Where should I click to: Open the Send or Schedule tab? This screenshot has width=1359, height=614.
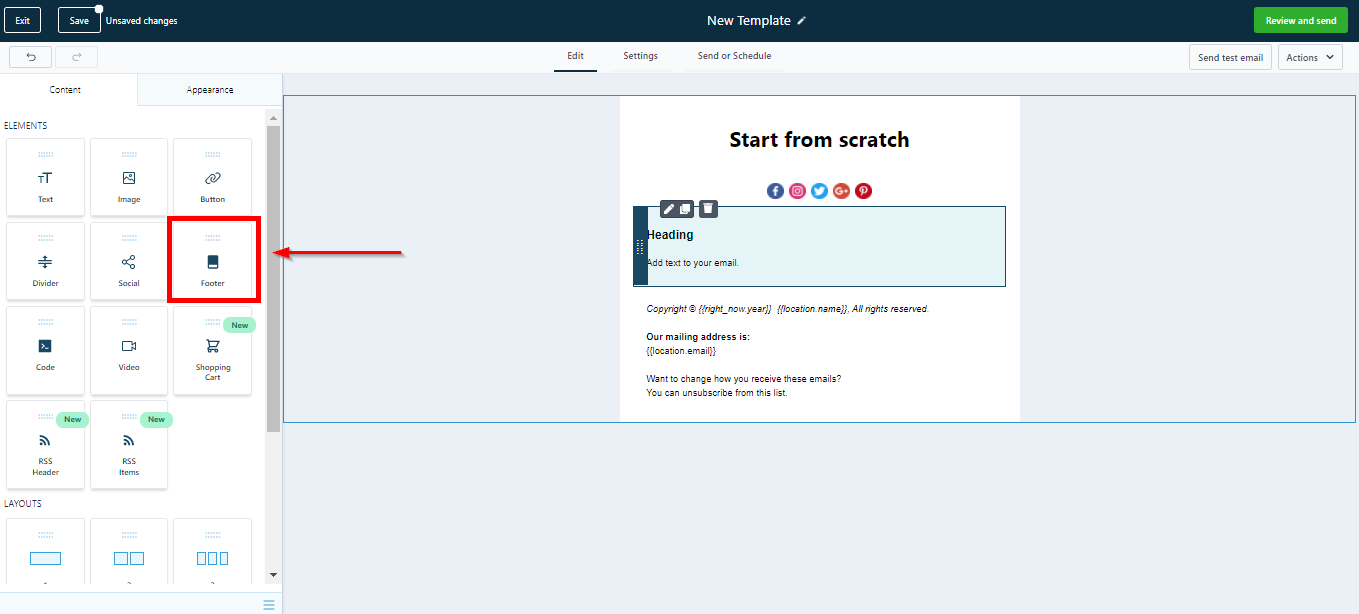click(734, 56)
